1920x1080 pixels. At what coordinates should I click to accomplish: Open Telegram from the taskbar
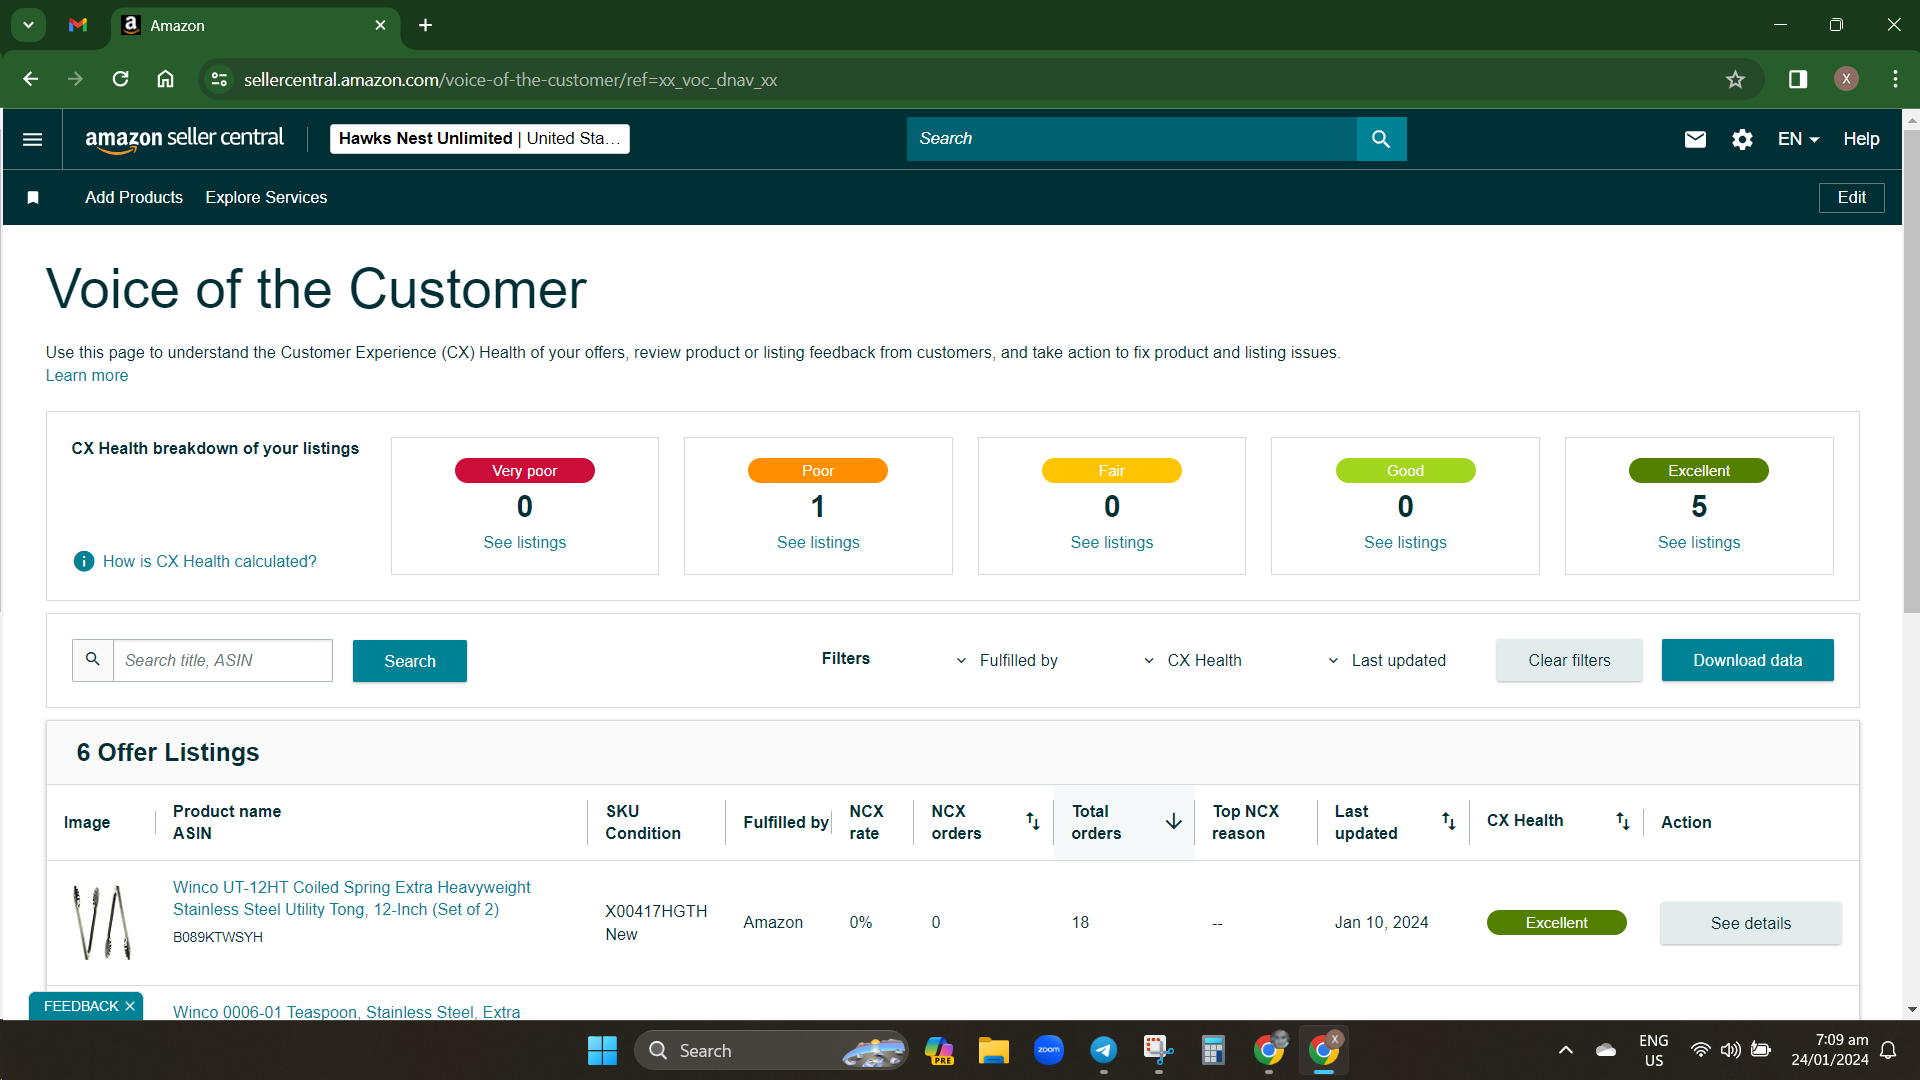(x=1103, y=1050)
